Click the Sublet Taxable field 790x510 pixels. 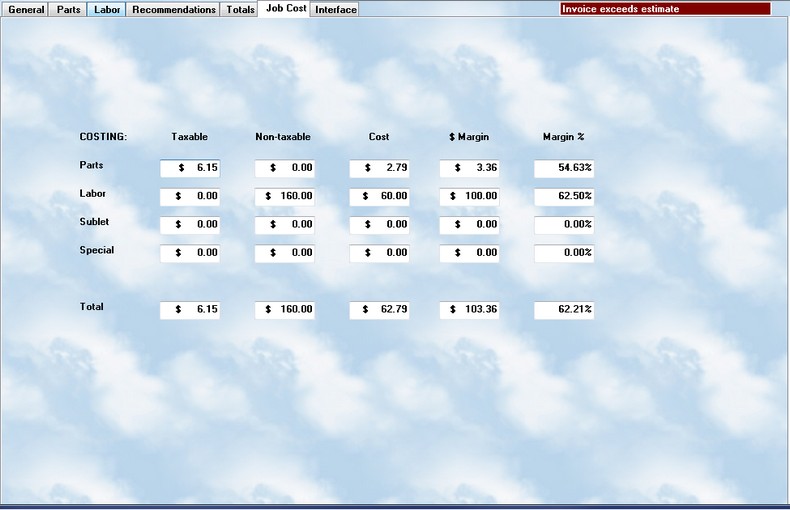[x=190, y=225]
